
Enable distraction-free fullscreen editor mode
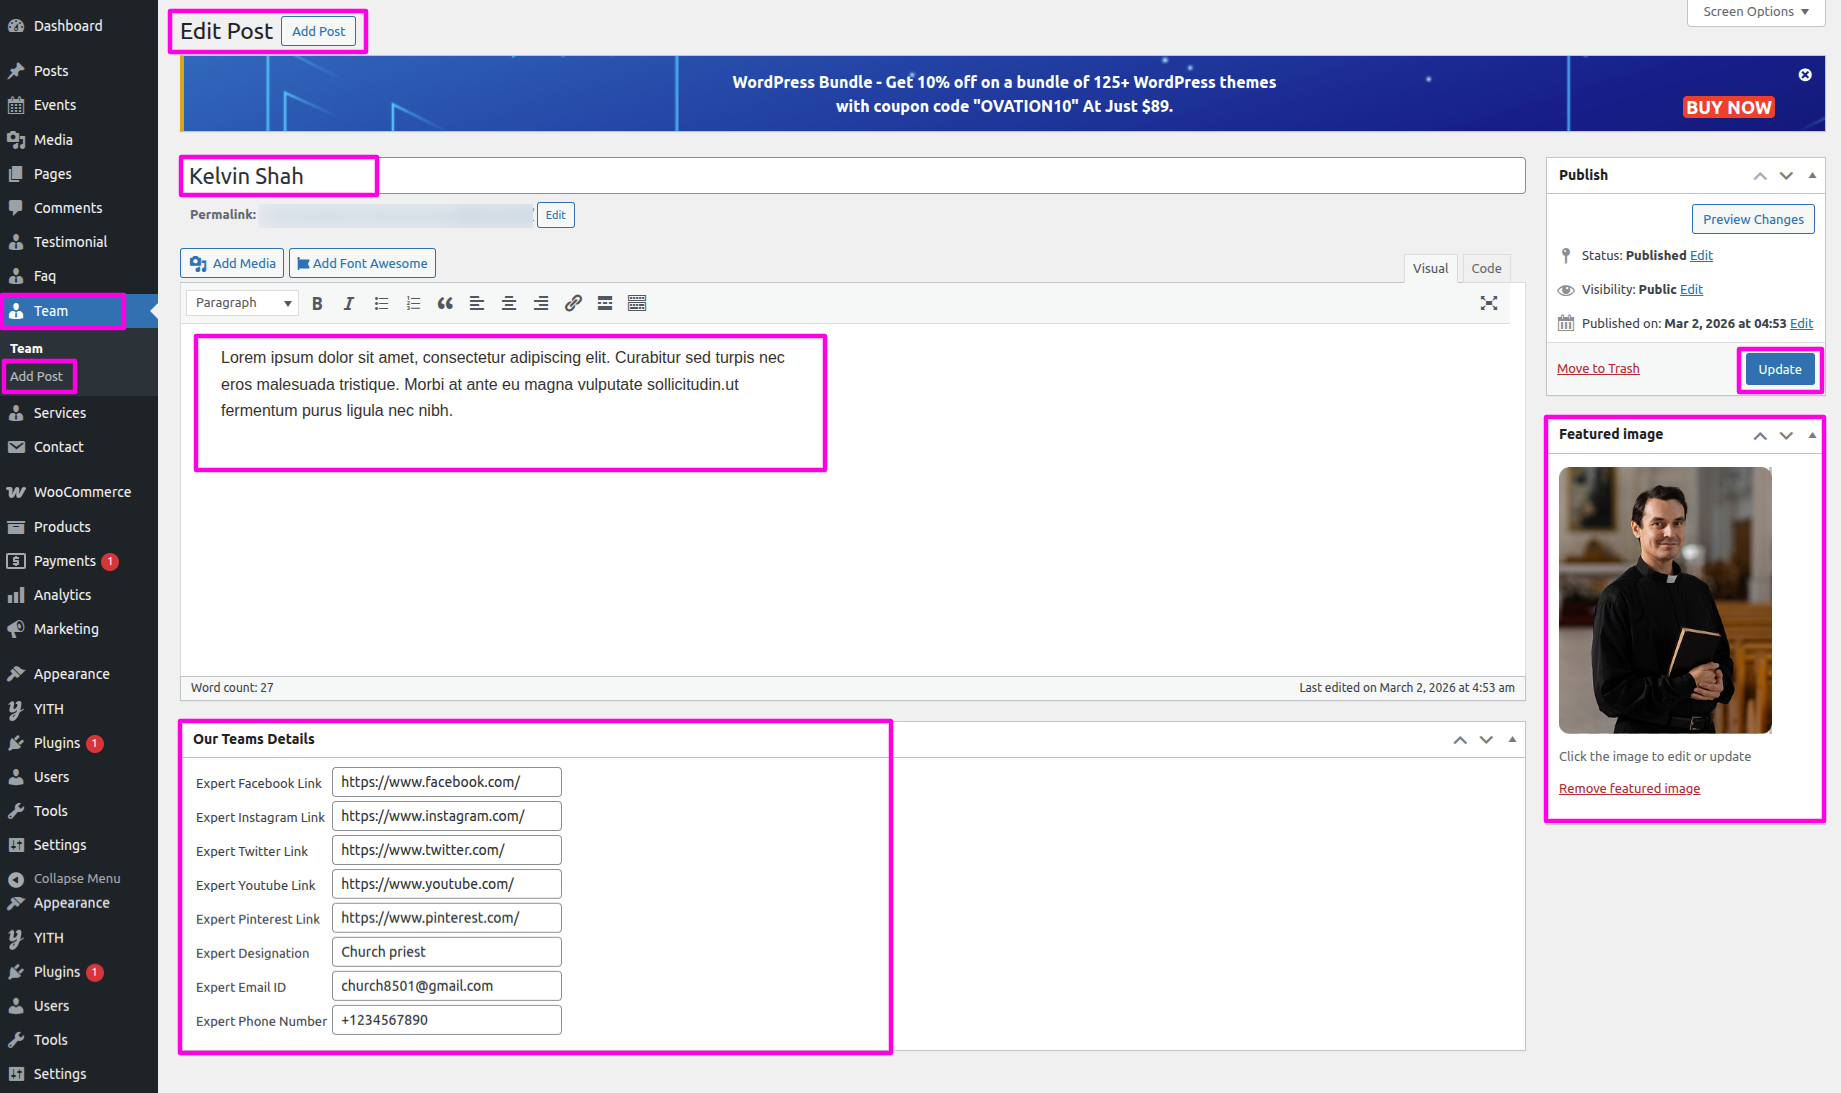click(1488, 303)
